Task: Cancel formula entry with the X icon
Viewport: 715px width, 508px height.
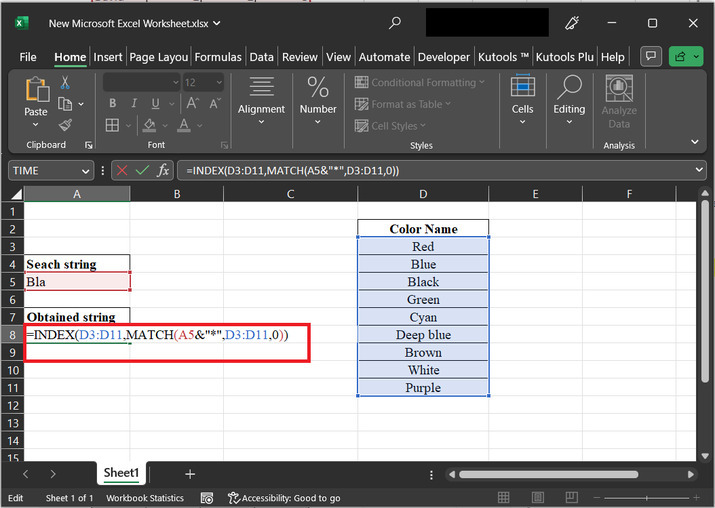Action: pos(122,171)
